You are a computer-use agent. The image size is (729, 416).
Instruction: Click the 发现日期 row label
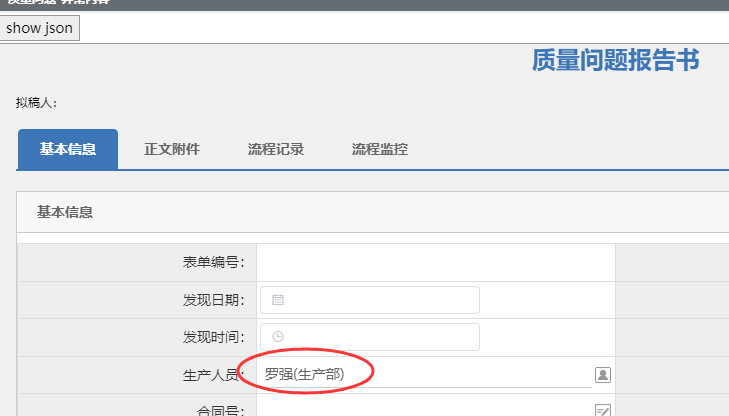(213, 300)
